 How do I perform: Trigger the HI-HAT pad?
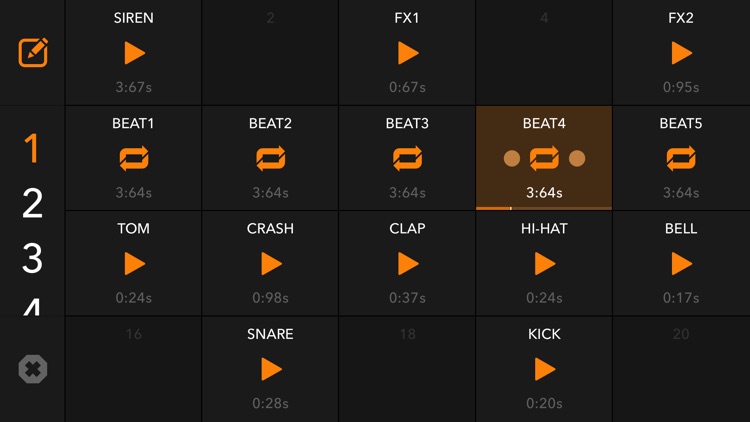point(544,264)
